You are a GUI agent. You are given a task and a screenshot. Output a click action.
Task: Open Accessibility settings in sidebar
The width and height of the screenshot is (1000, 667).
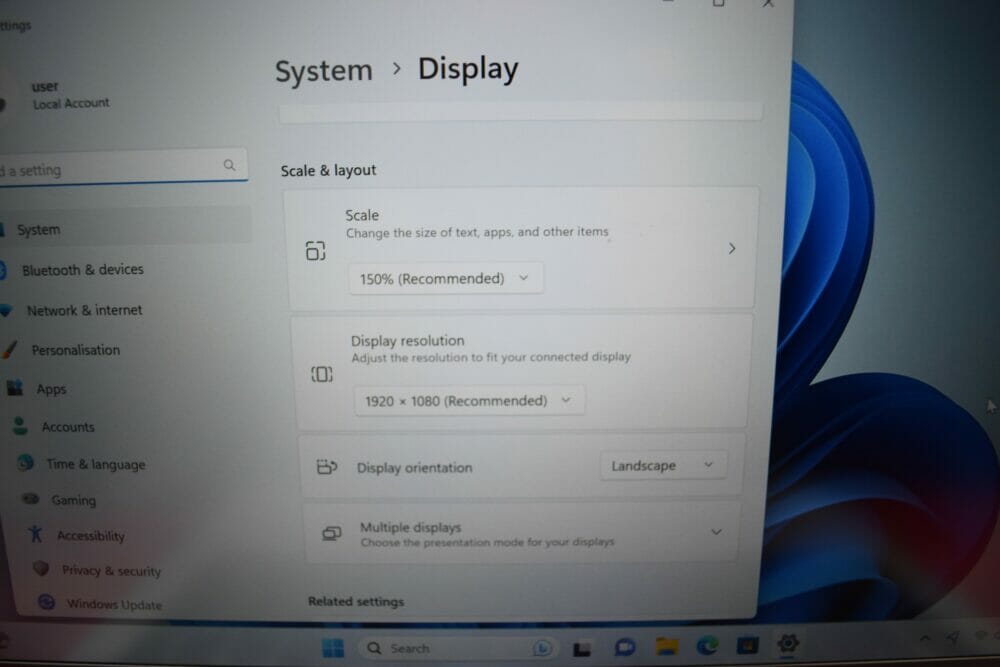(91, 535)
